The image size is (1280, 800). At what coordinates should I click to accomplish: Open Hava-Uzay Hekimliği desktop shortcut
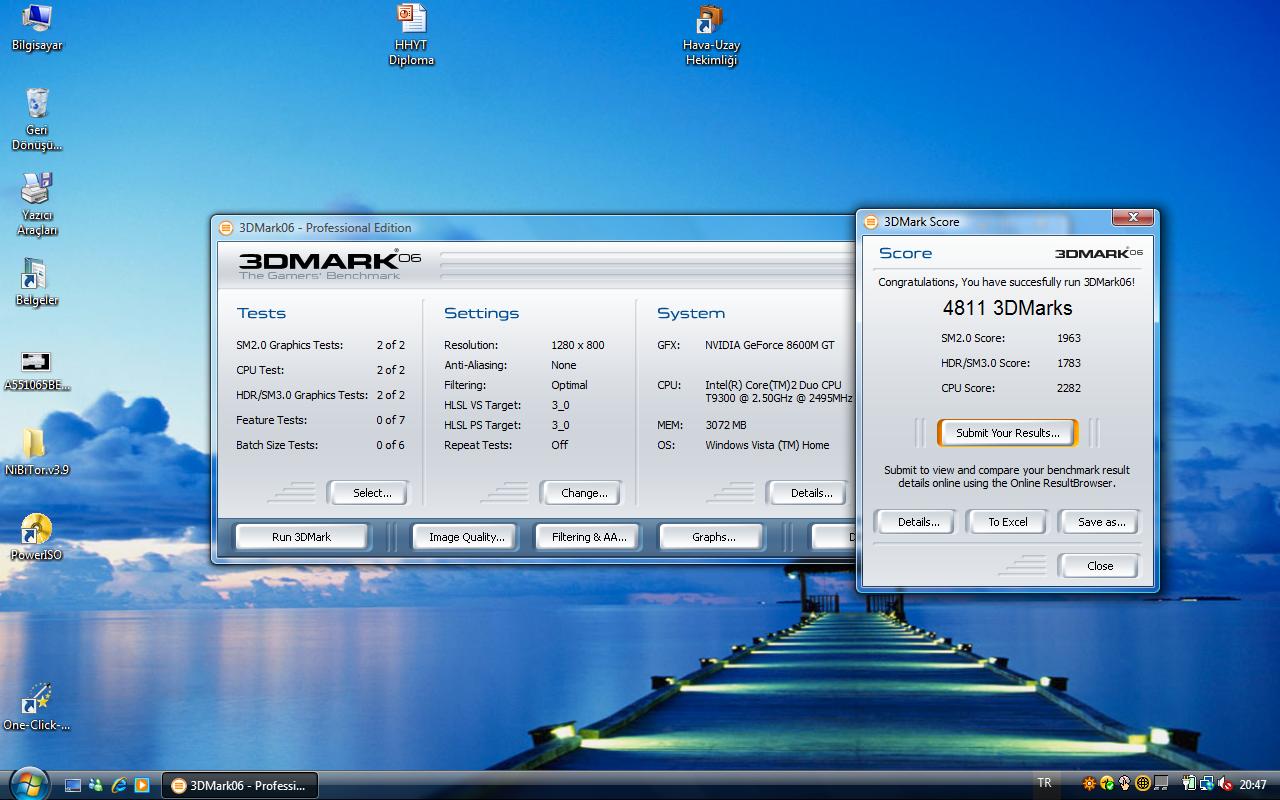point(711,34)
